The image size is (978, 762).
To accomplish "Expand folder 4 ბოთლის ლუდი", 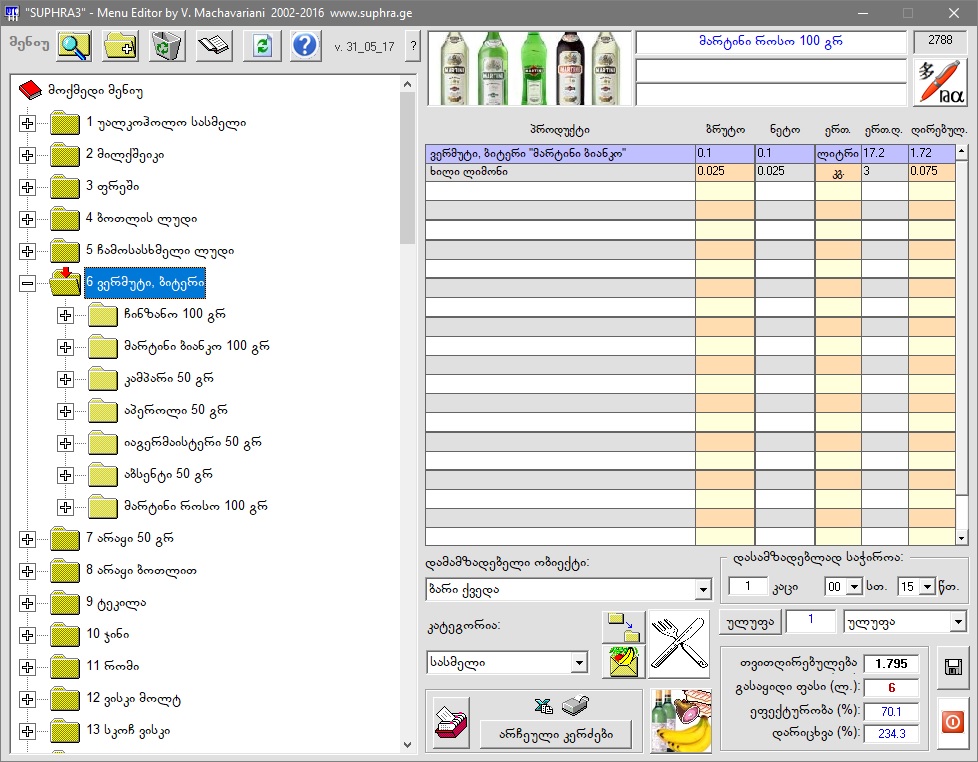I will click(27, 219).
